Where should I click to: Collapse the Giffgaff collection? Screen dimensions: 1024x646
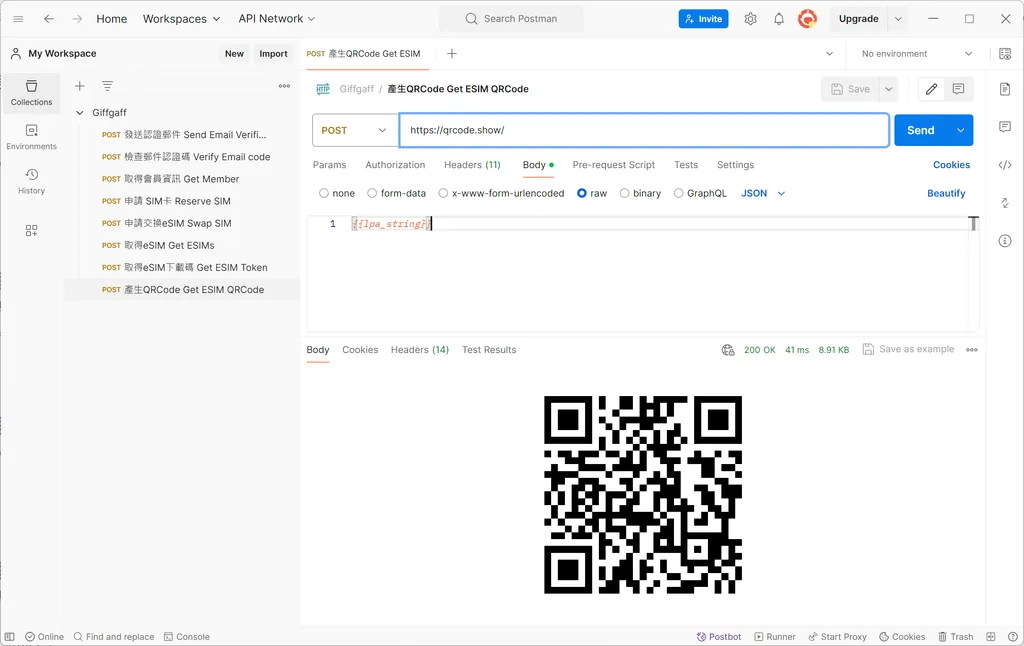tap(80, 113)
